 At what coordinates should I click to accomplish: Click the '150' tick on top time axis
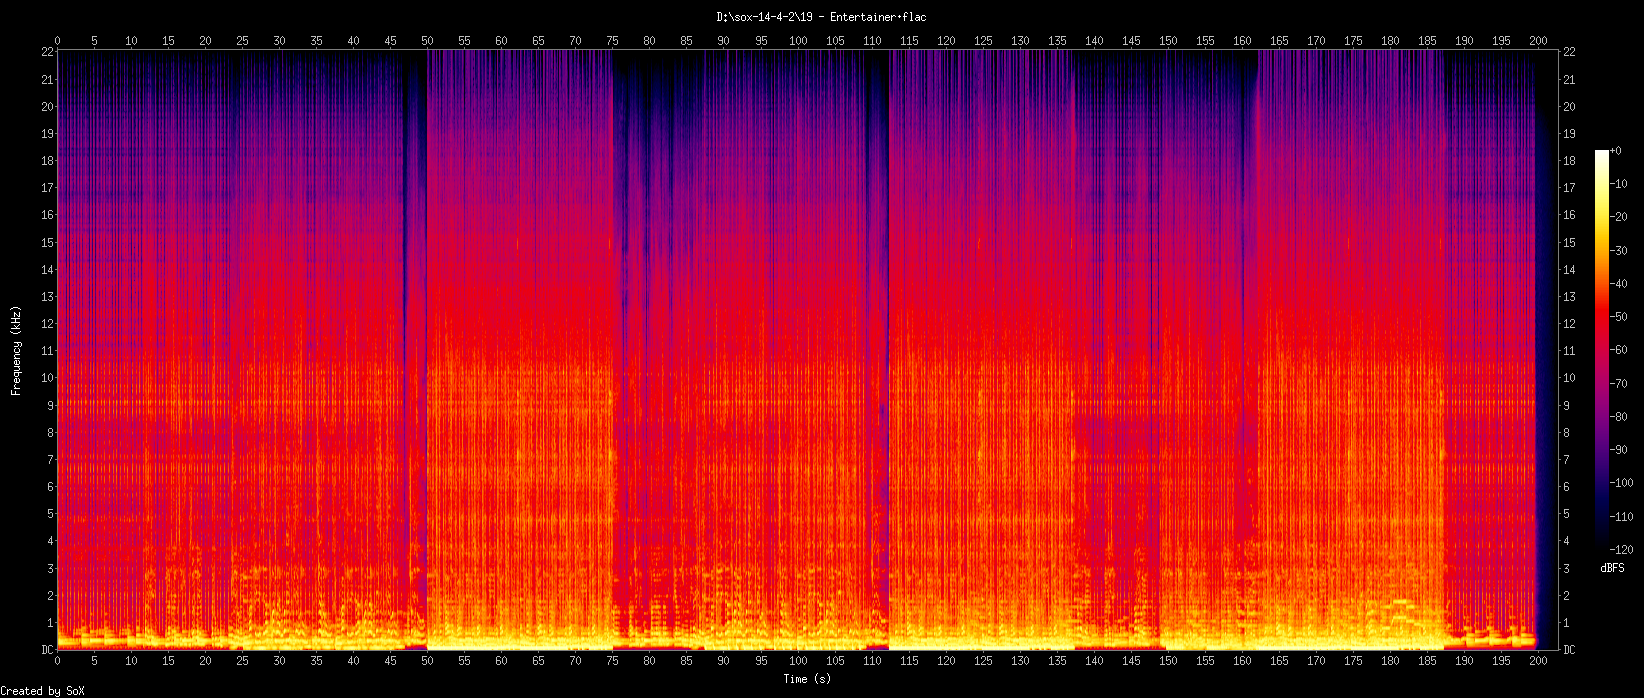(x=1168, y=41)
